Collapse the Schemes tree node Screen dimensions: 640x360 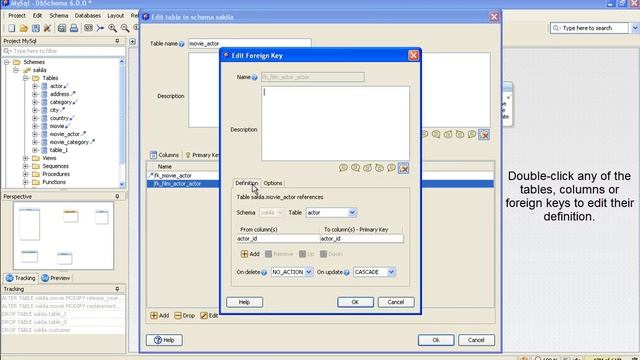[x=7, y=62]
